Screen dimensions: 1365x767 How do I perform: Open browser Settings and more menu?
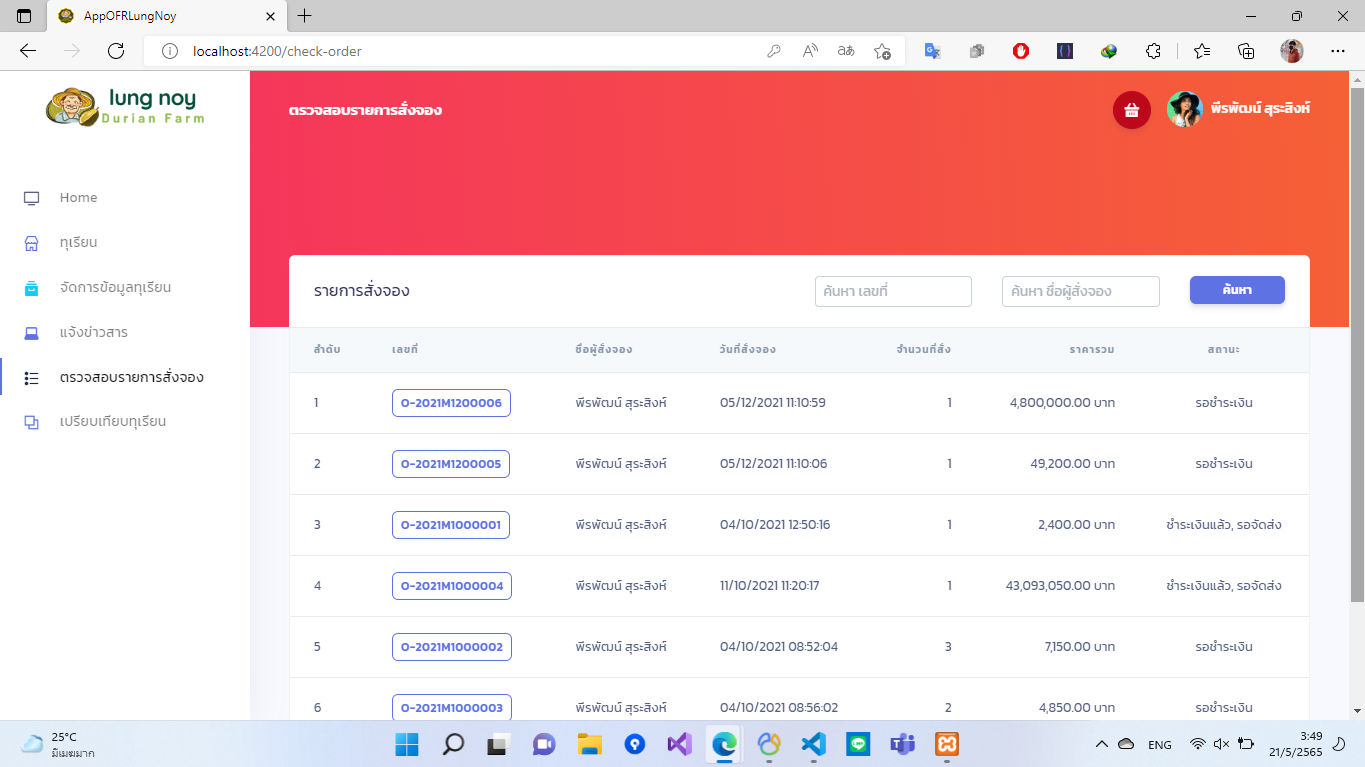tap(1338, 51)
